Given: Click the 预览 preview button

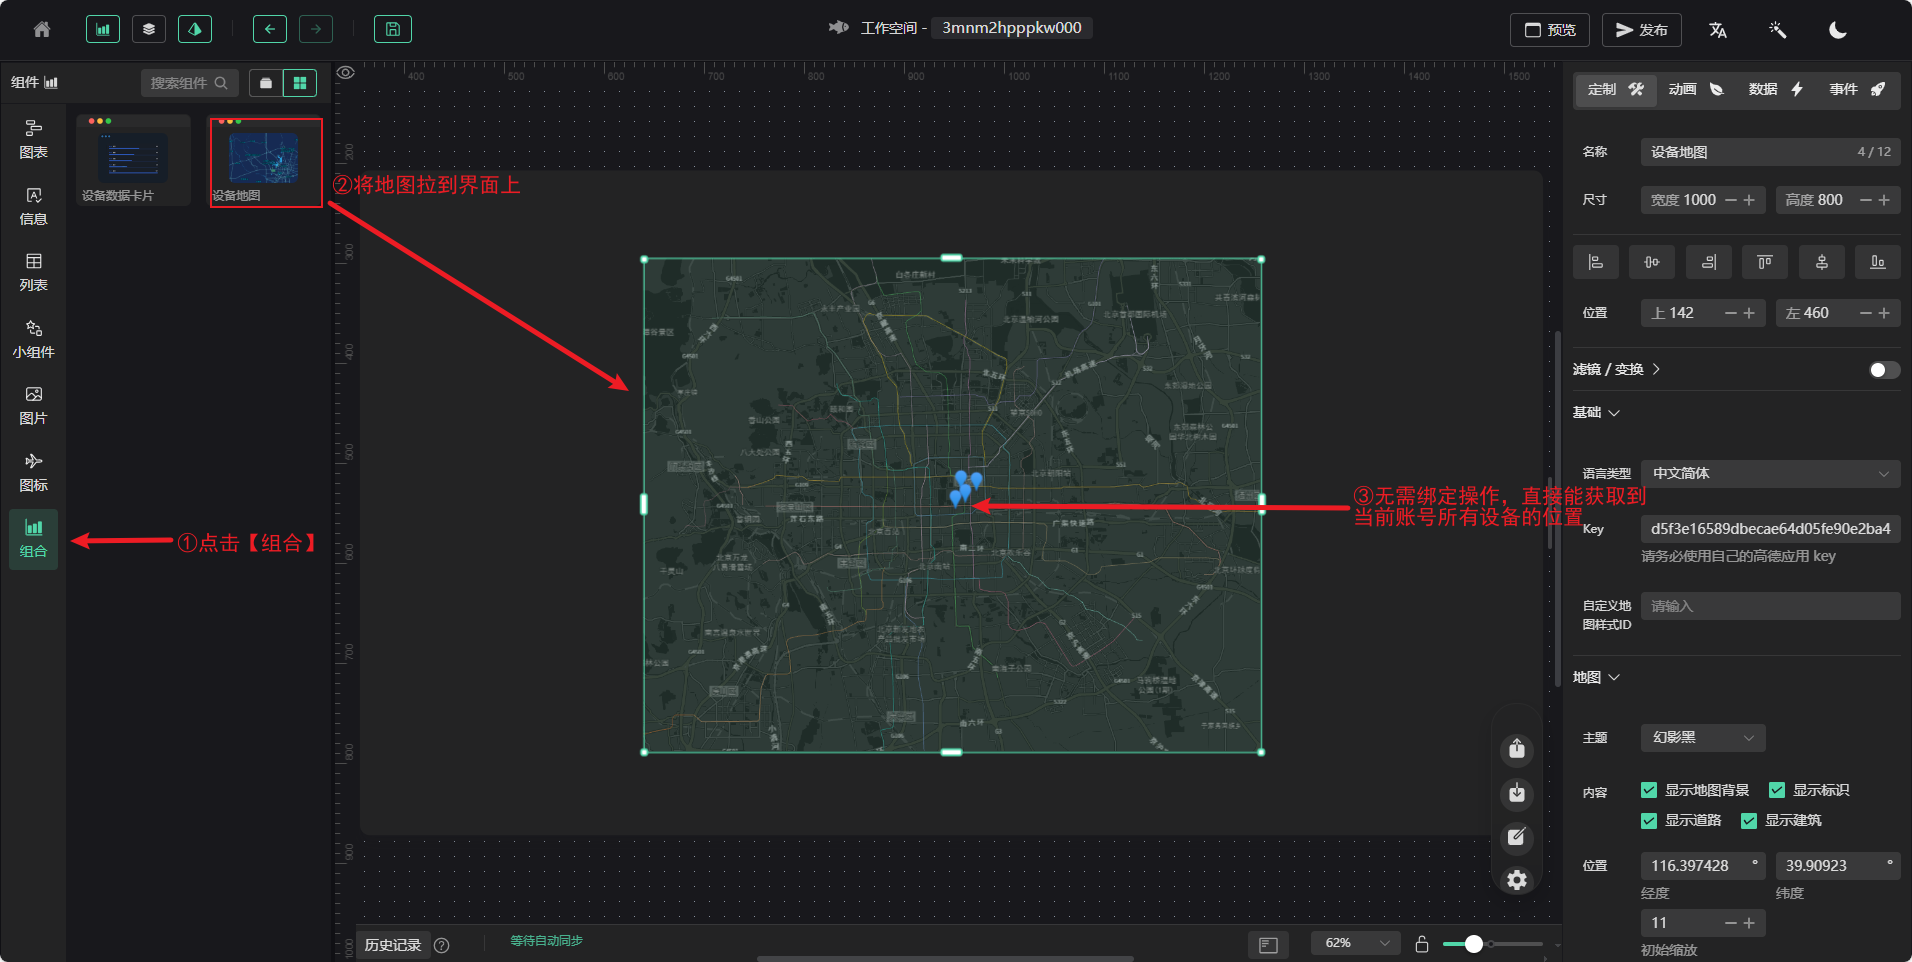Looking at the screenshot, I should pos(1549,30).
